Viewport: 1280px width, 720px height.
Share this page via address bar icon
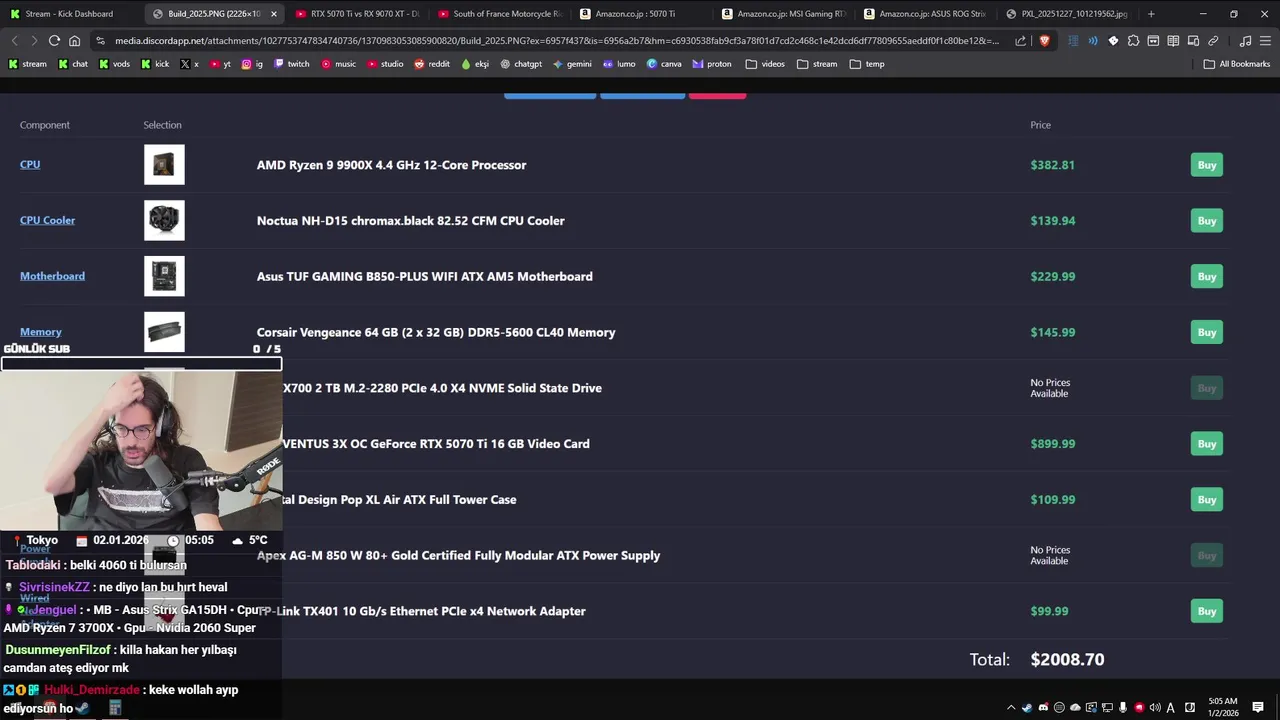point(1020,41)
